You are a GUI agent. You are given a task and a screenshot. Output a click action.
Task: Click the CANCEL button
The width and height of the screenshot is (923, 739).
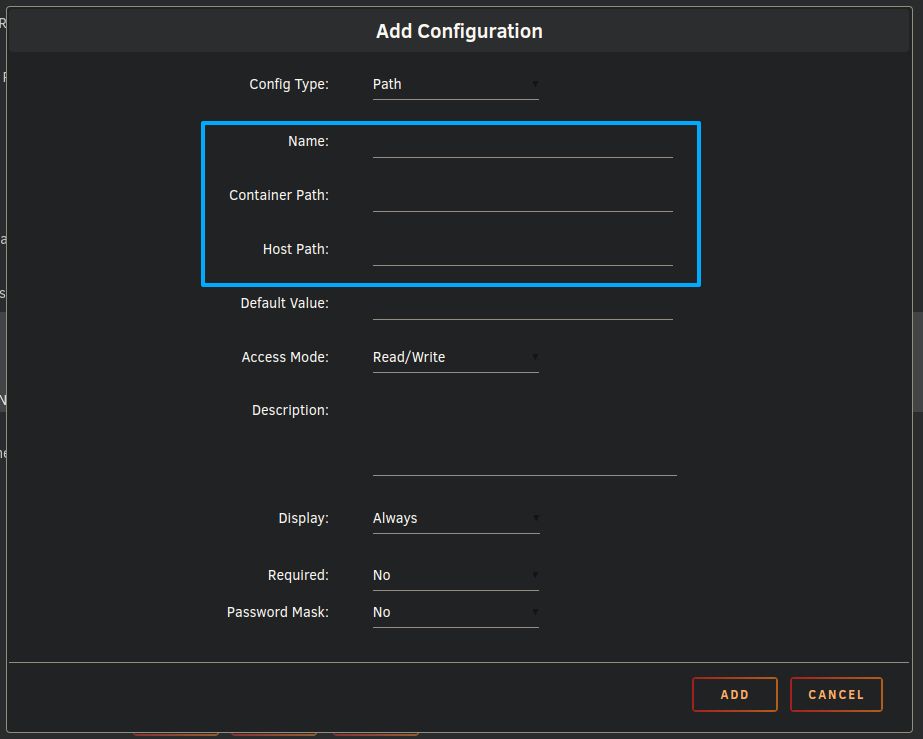836,695
